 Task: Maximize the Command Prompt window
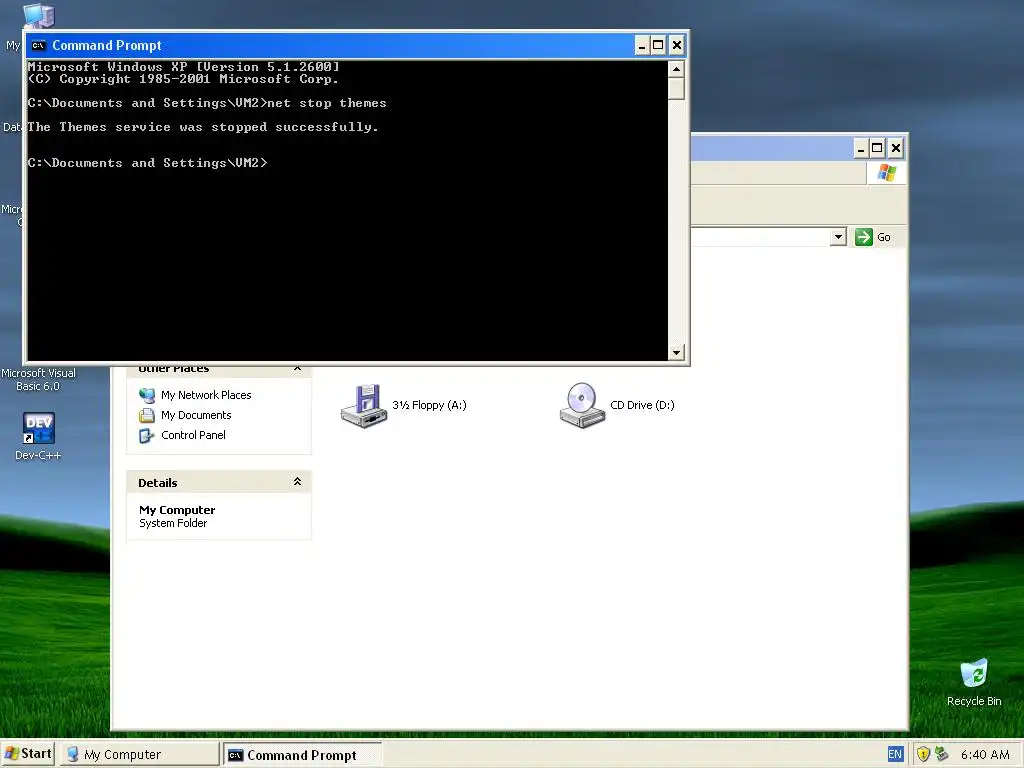pyautogui.click(x=658, y=45)
